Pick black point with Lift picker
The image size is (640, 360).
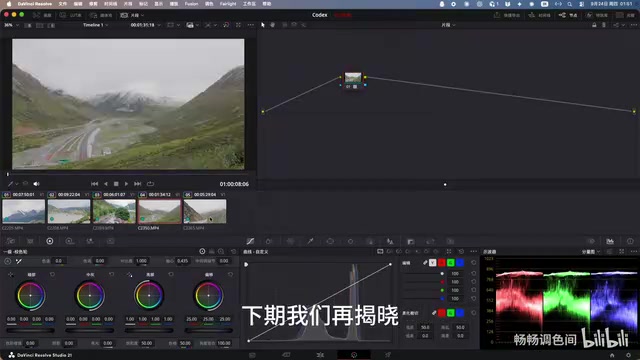(11, 274)
